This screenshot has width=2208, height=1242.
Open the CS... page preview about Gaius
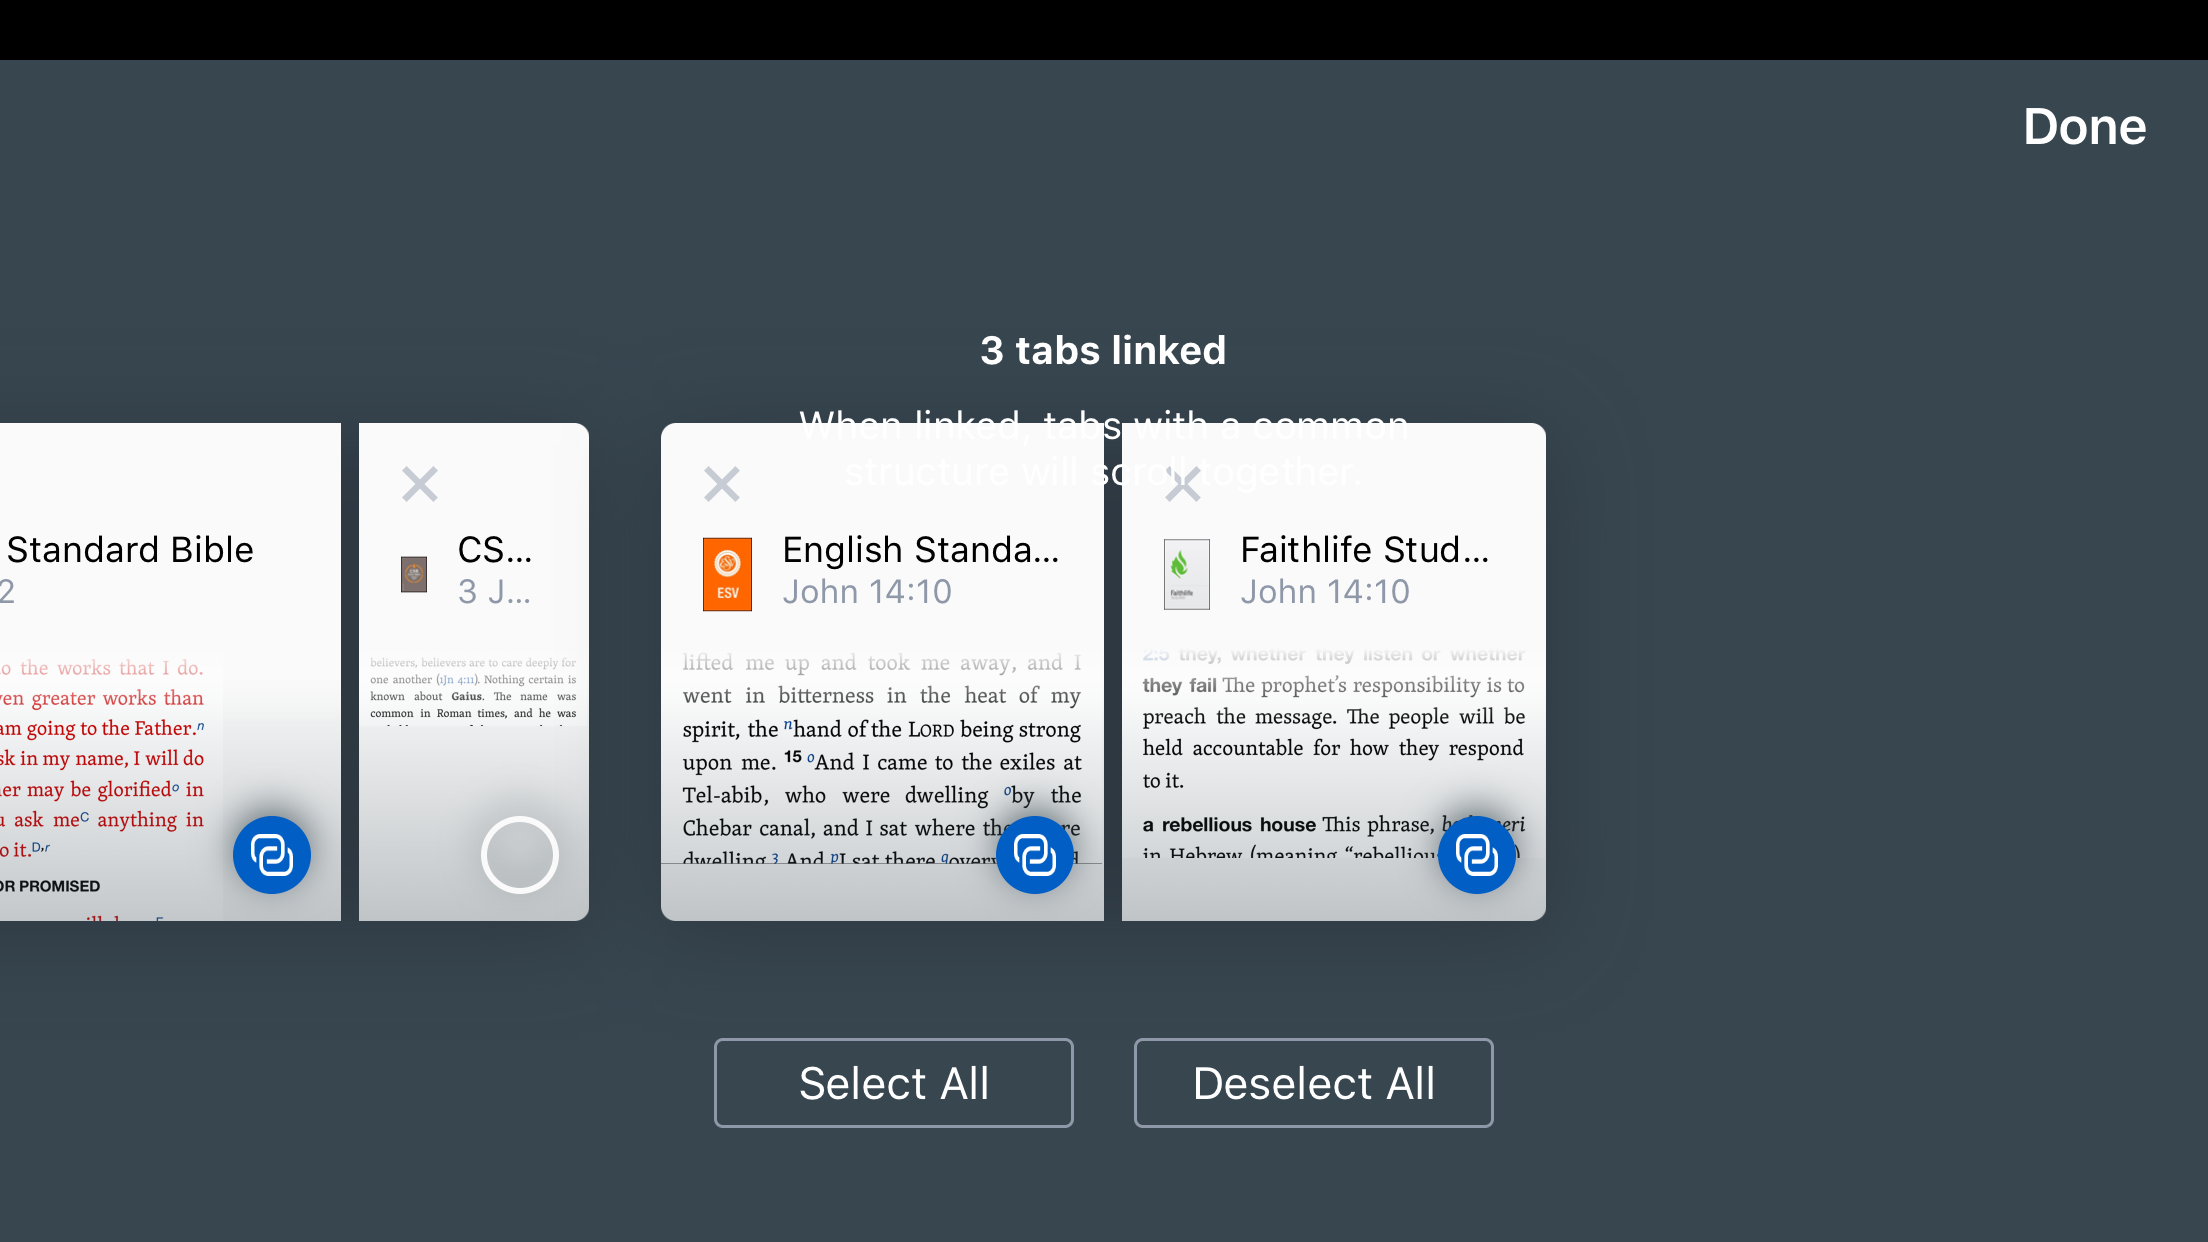473,688
